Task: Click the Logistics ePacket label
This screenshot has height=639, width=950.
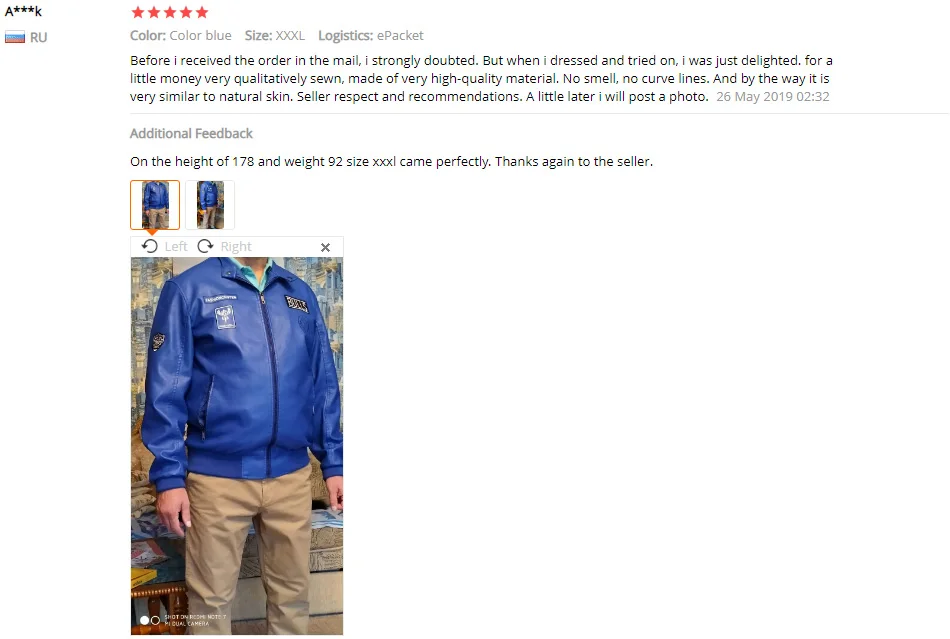Action: 371,36
